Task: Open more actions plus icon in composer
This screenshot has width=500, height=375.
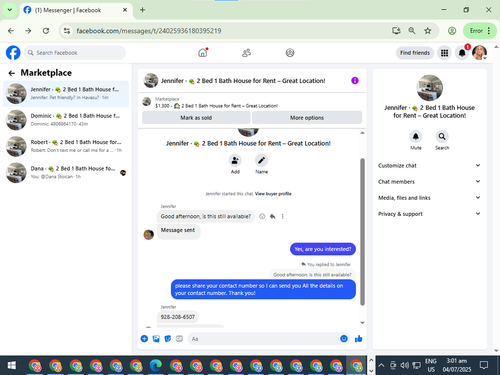Action: [x=144, y=339]
